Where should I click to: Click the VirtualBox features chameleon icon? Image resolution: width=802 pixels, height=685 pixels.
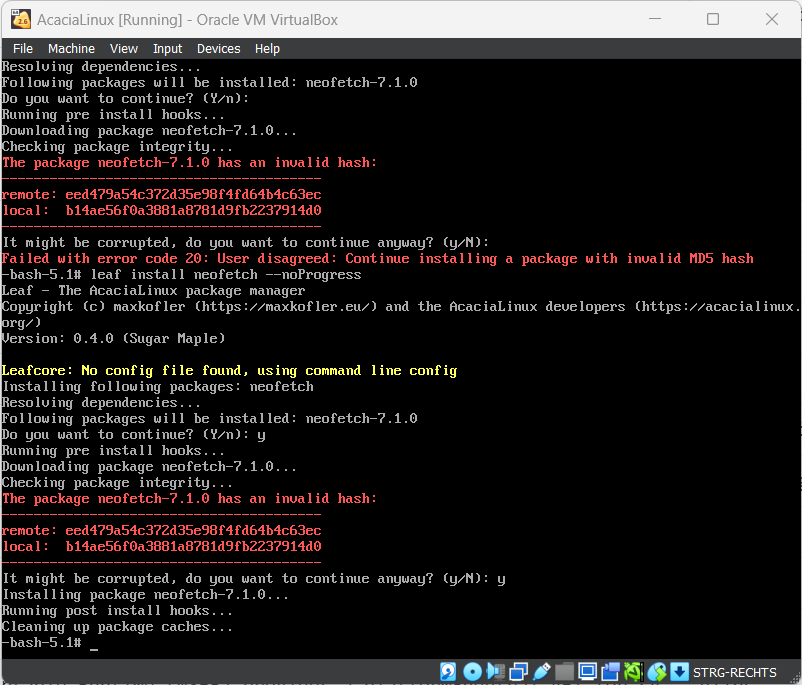pos(633,671)
